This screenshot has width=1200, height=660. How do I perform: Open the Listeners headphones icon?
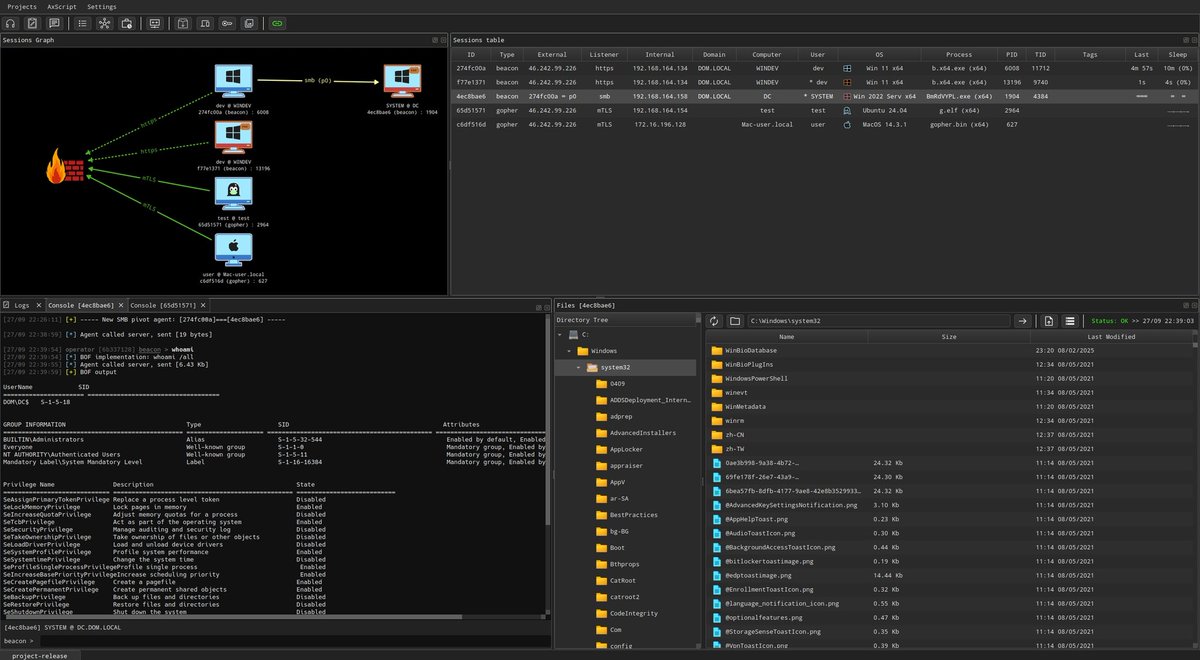click(10, 23)
